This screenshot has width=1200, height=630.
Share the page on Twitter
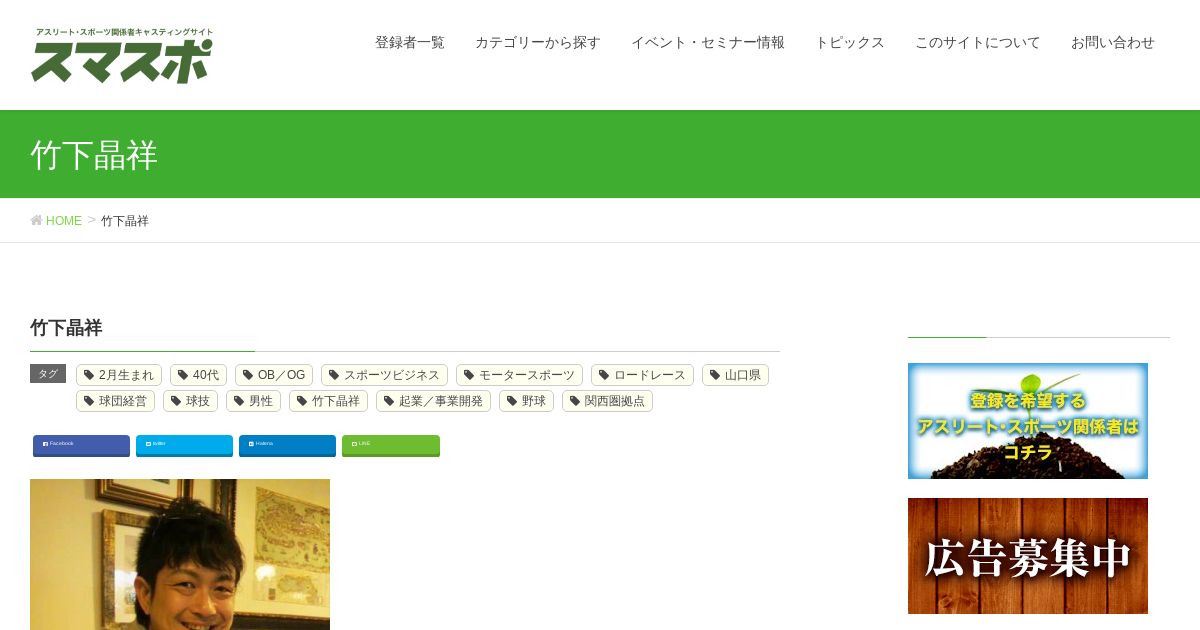pos(185,445)
